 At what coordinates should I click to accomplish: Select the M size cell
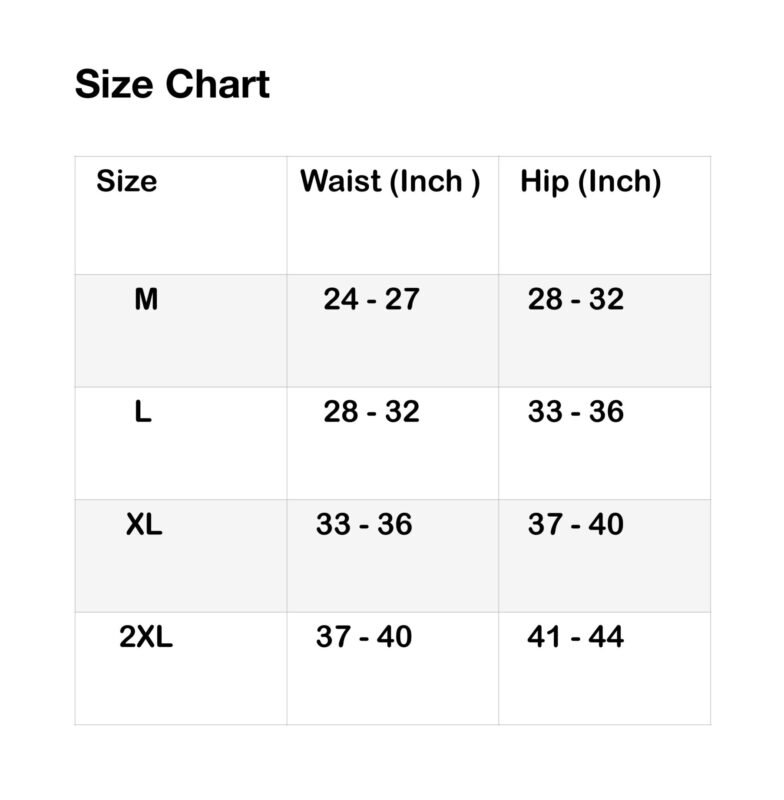pos(146,299)
